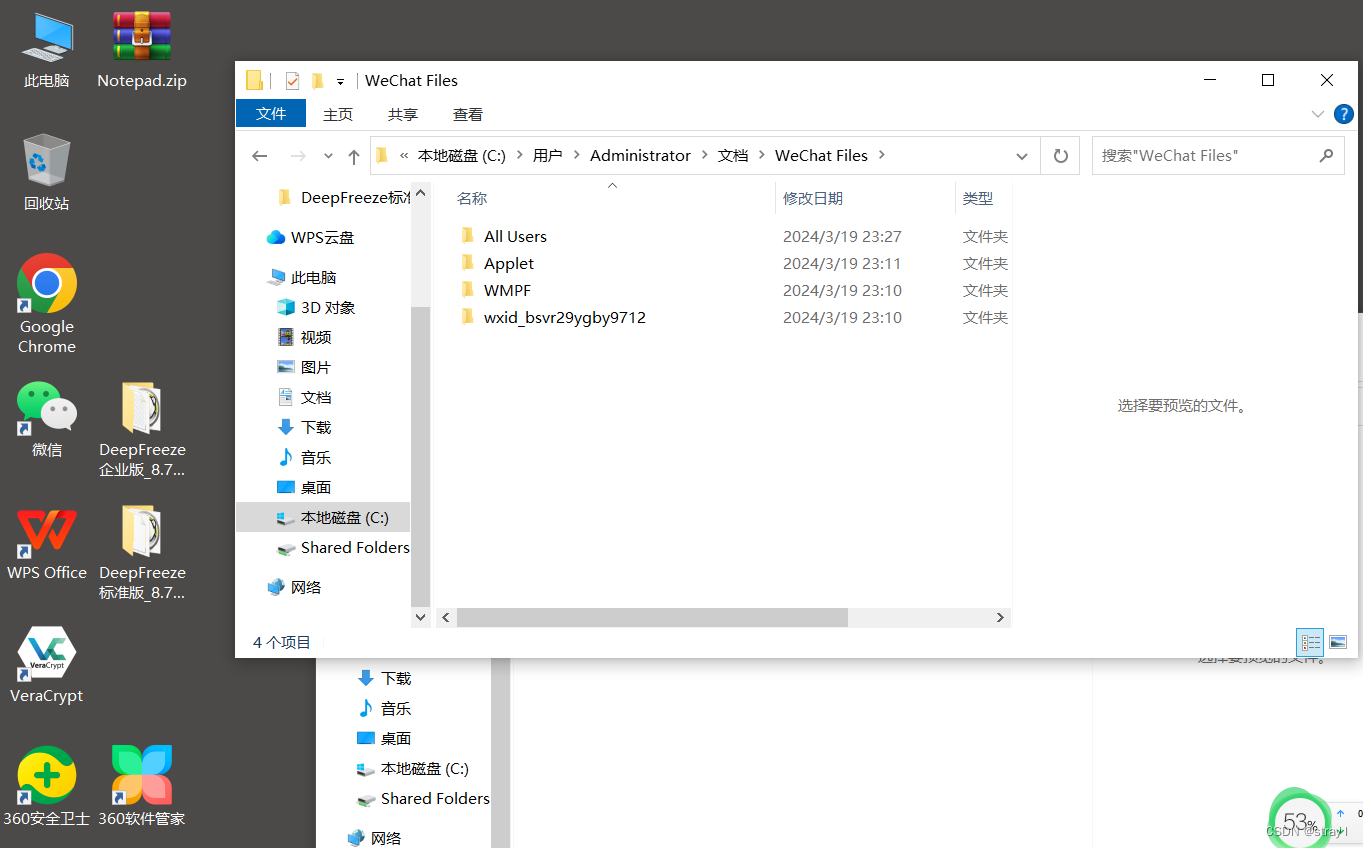Click the file list horizontal scrollbar thumb
1363x848 pixels.
(x=652, y=618)
